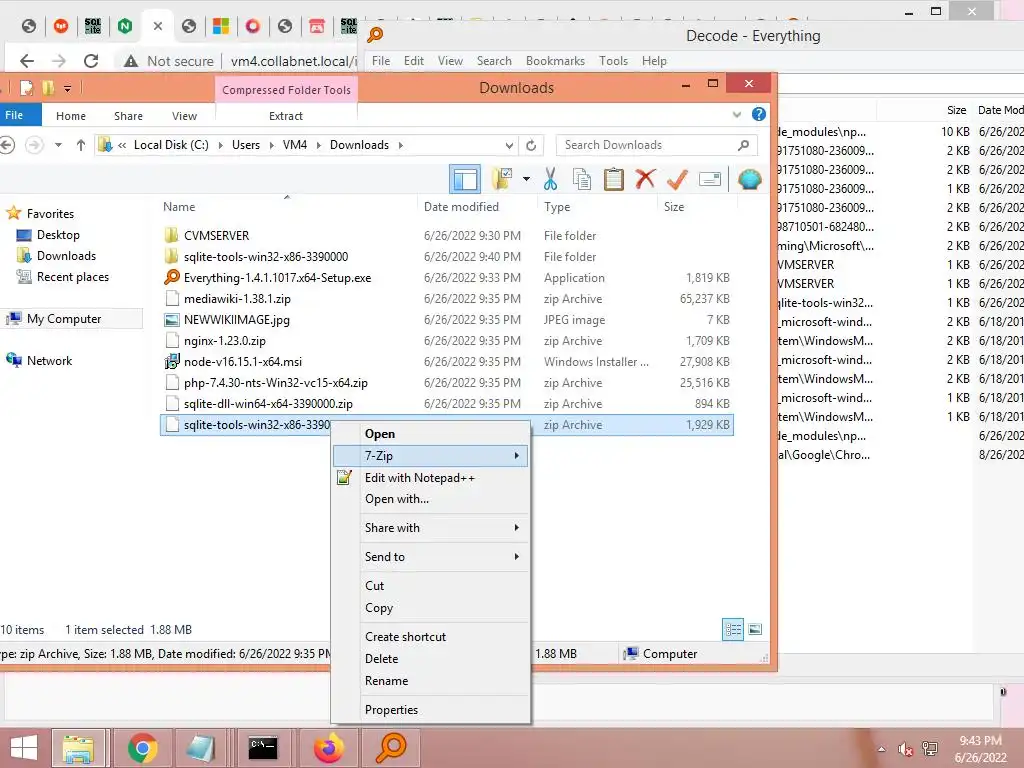
Task: Choose Open with... in context menu
Action: tap(430, 499)
